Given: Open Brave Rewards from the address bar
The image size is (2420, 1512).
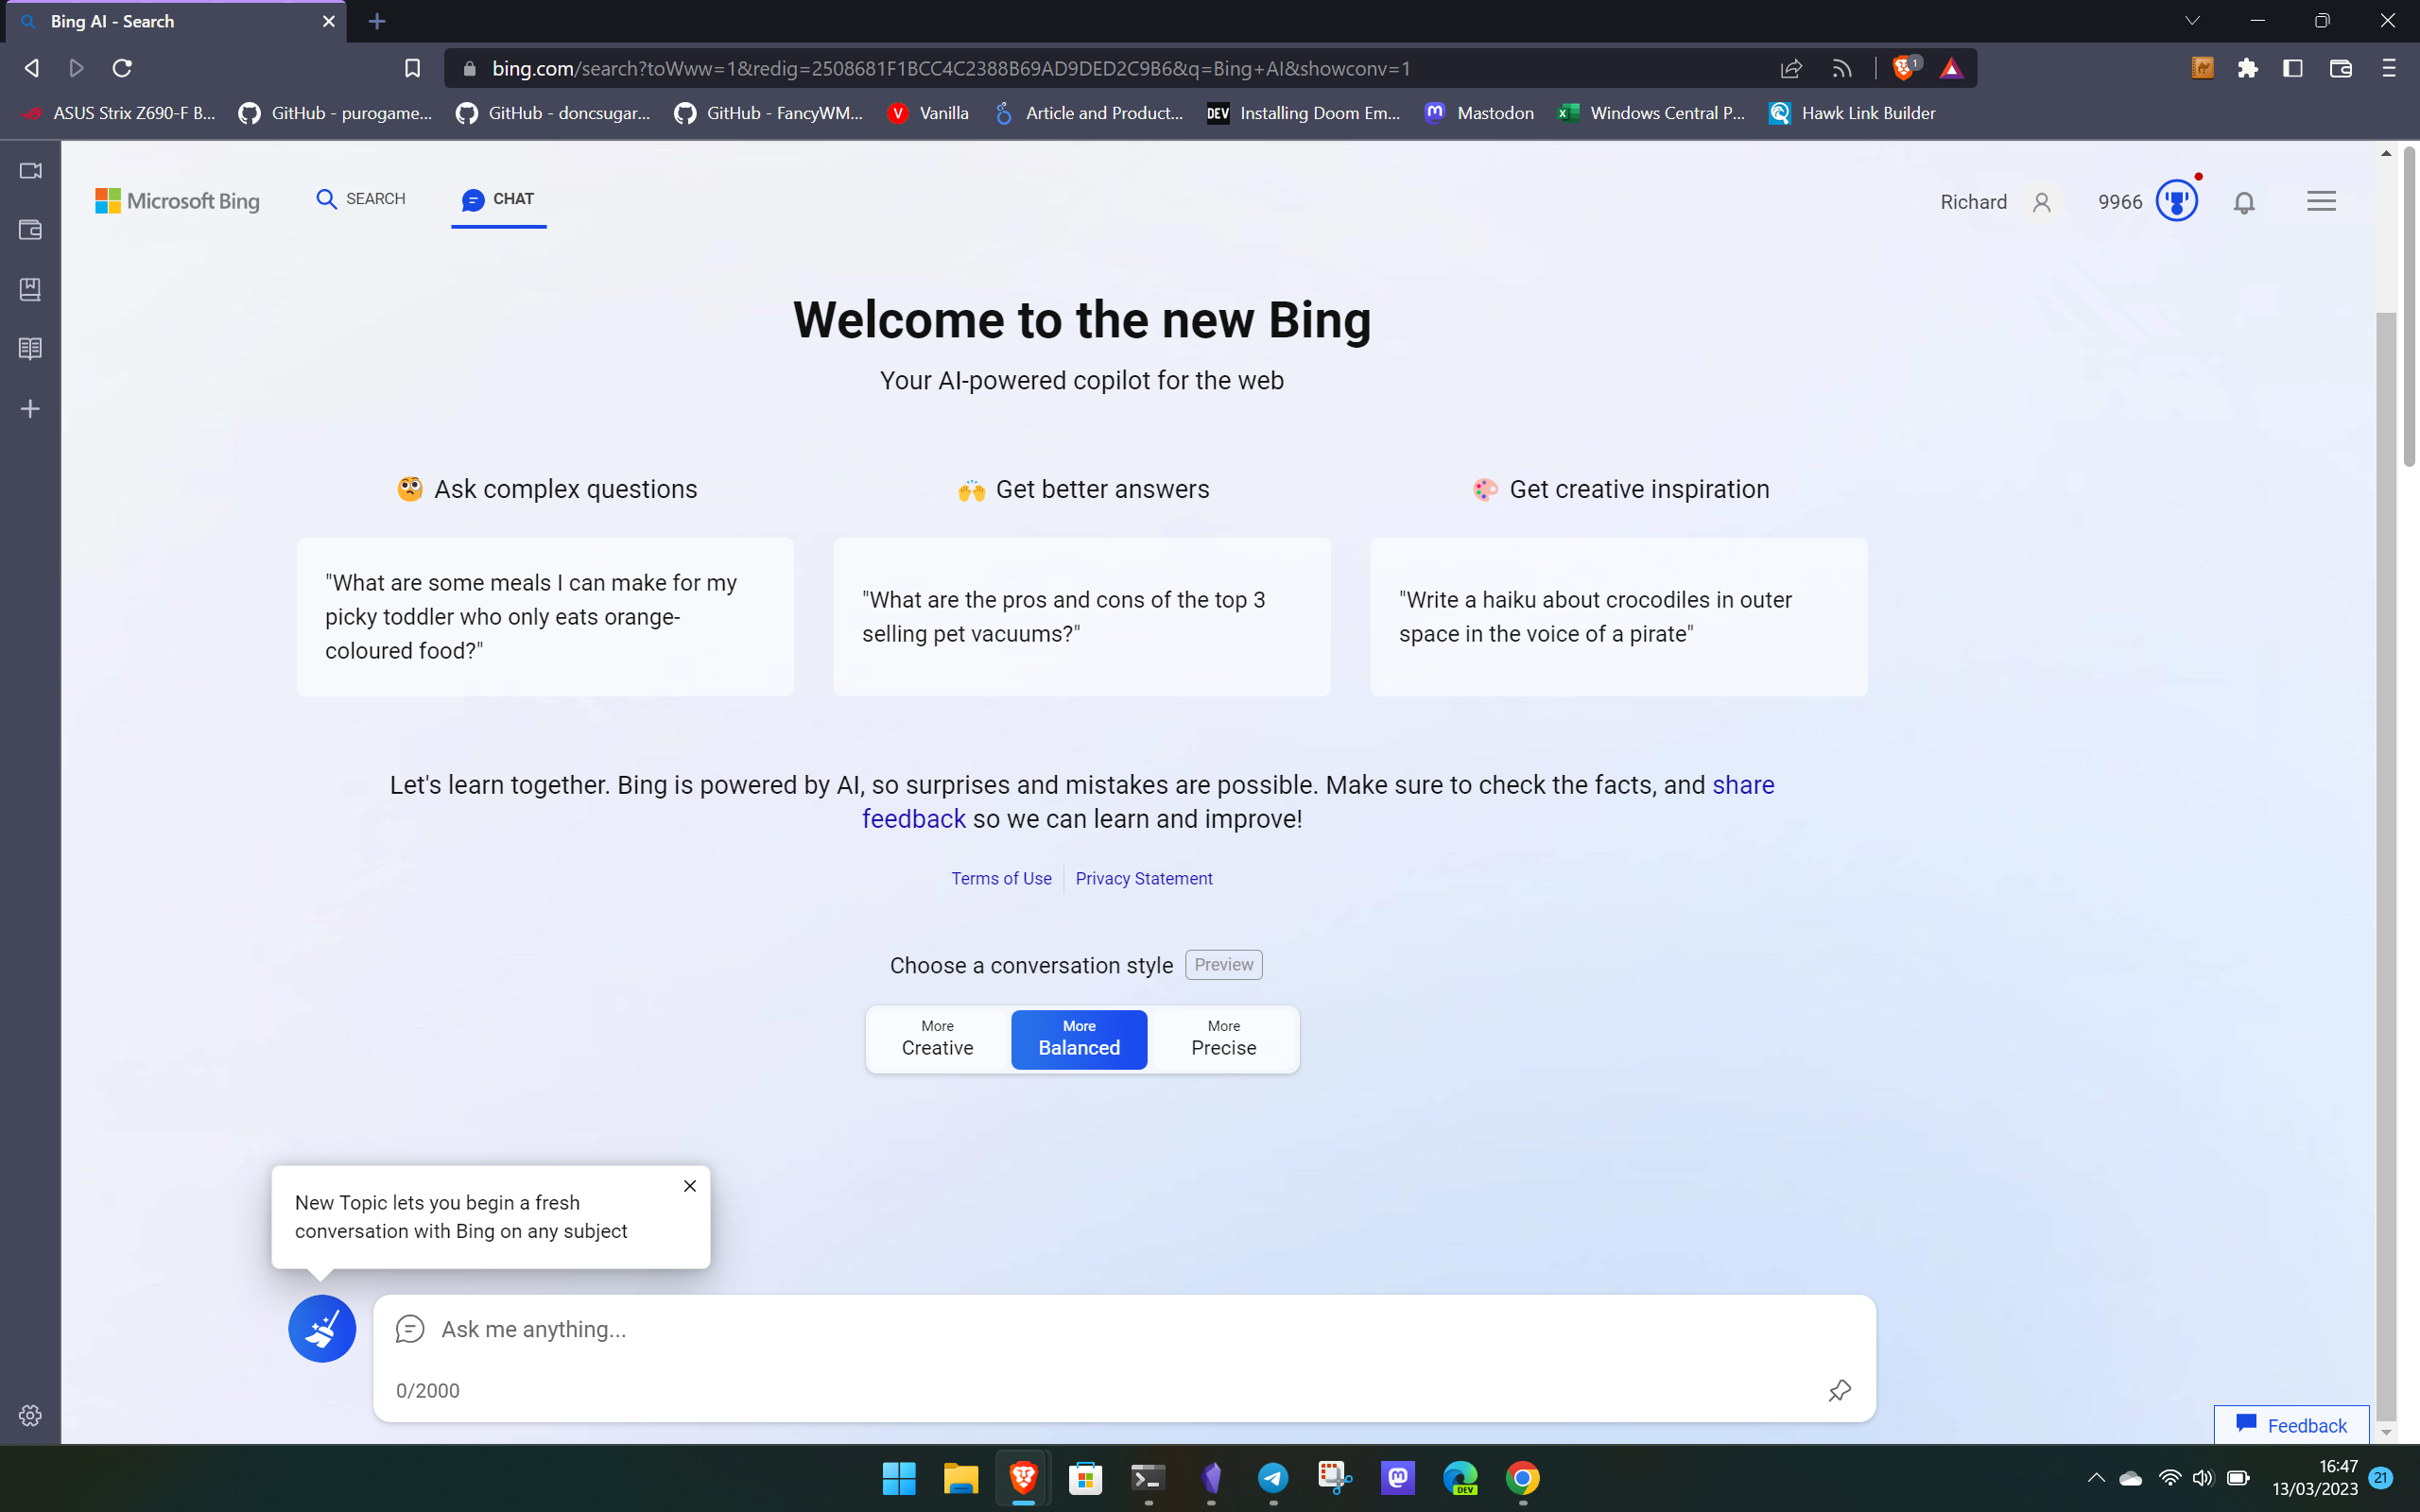Looking at the screenshot, I should tap(1953, 68).
